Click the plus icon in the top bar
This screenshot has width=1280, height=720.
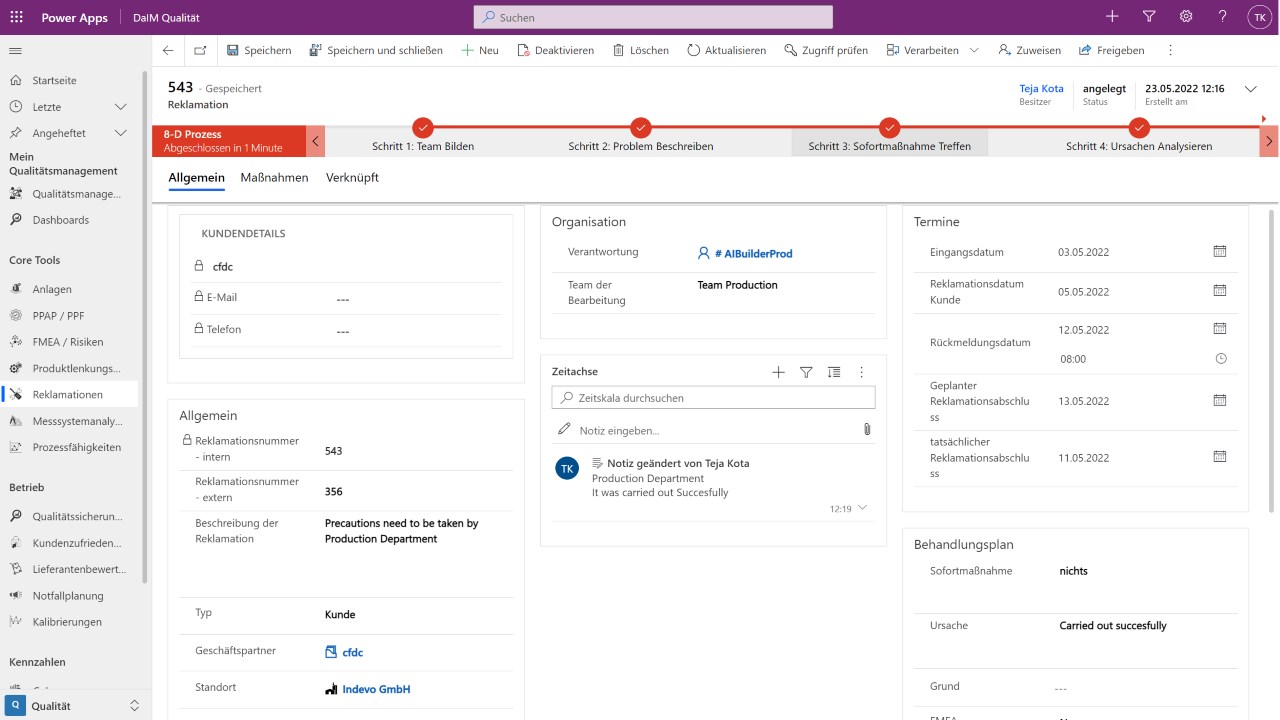[1112, 17]
